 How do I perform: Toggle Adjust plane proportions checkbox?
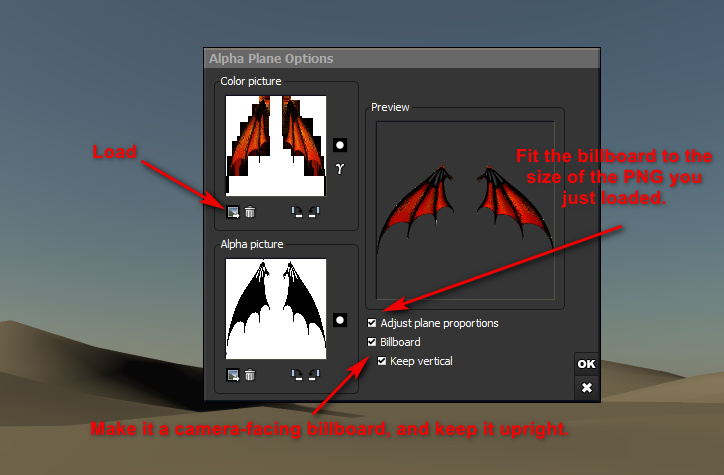[373, 323]
